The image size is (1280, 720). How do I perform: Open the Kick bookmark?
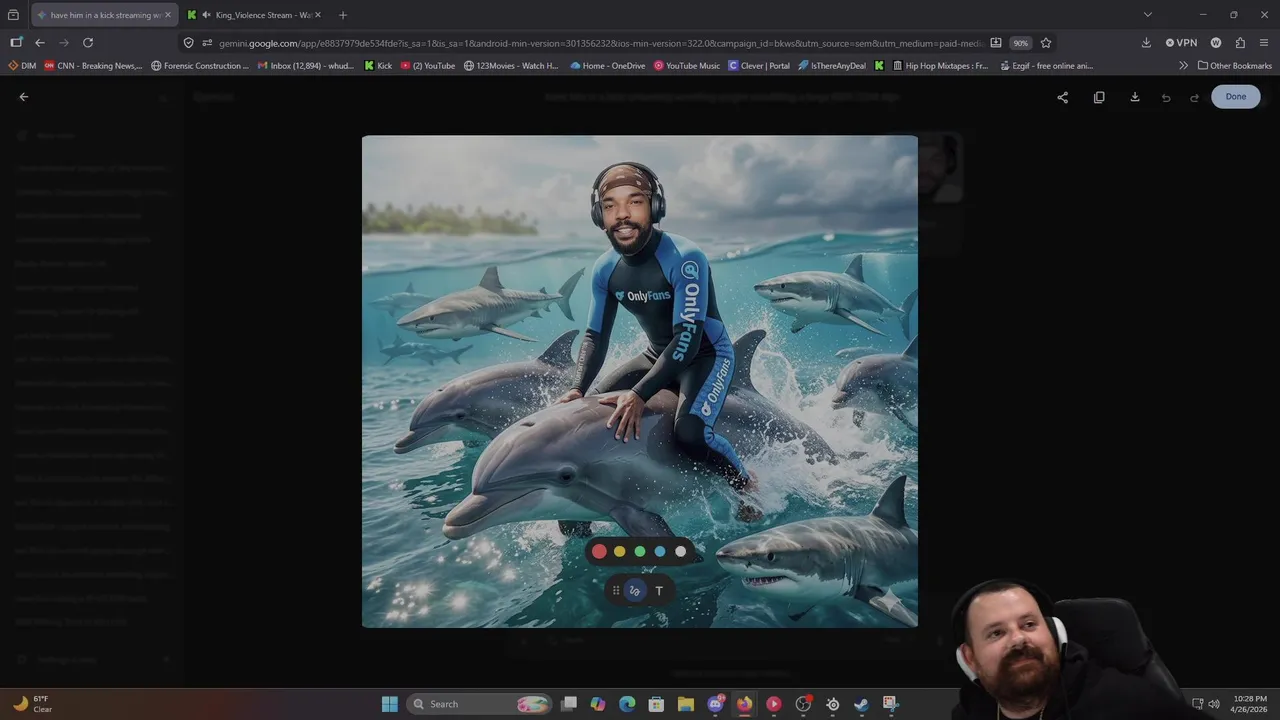coord(378,66)
